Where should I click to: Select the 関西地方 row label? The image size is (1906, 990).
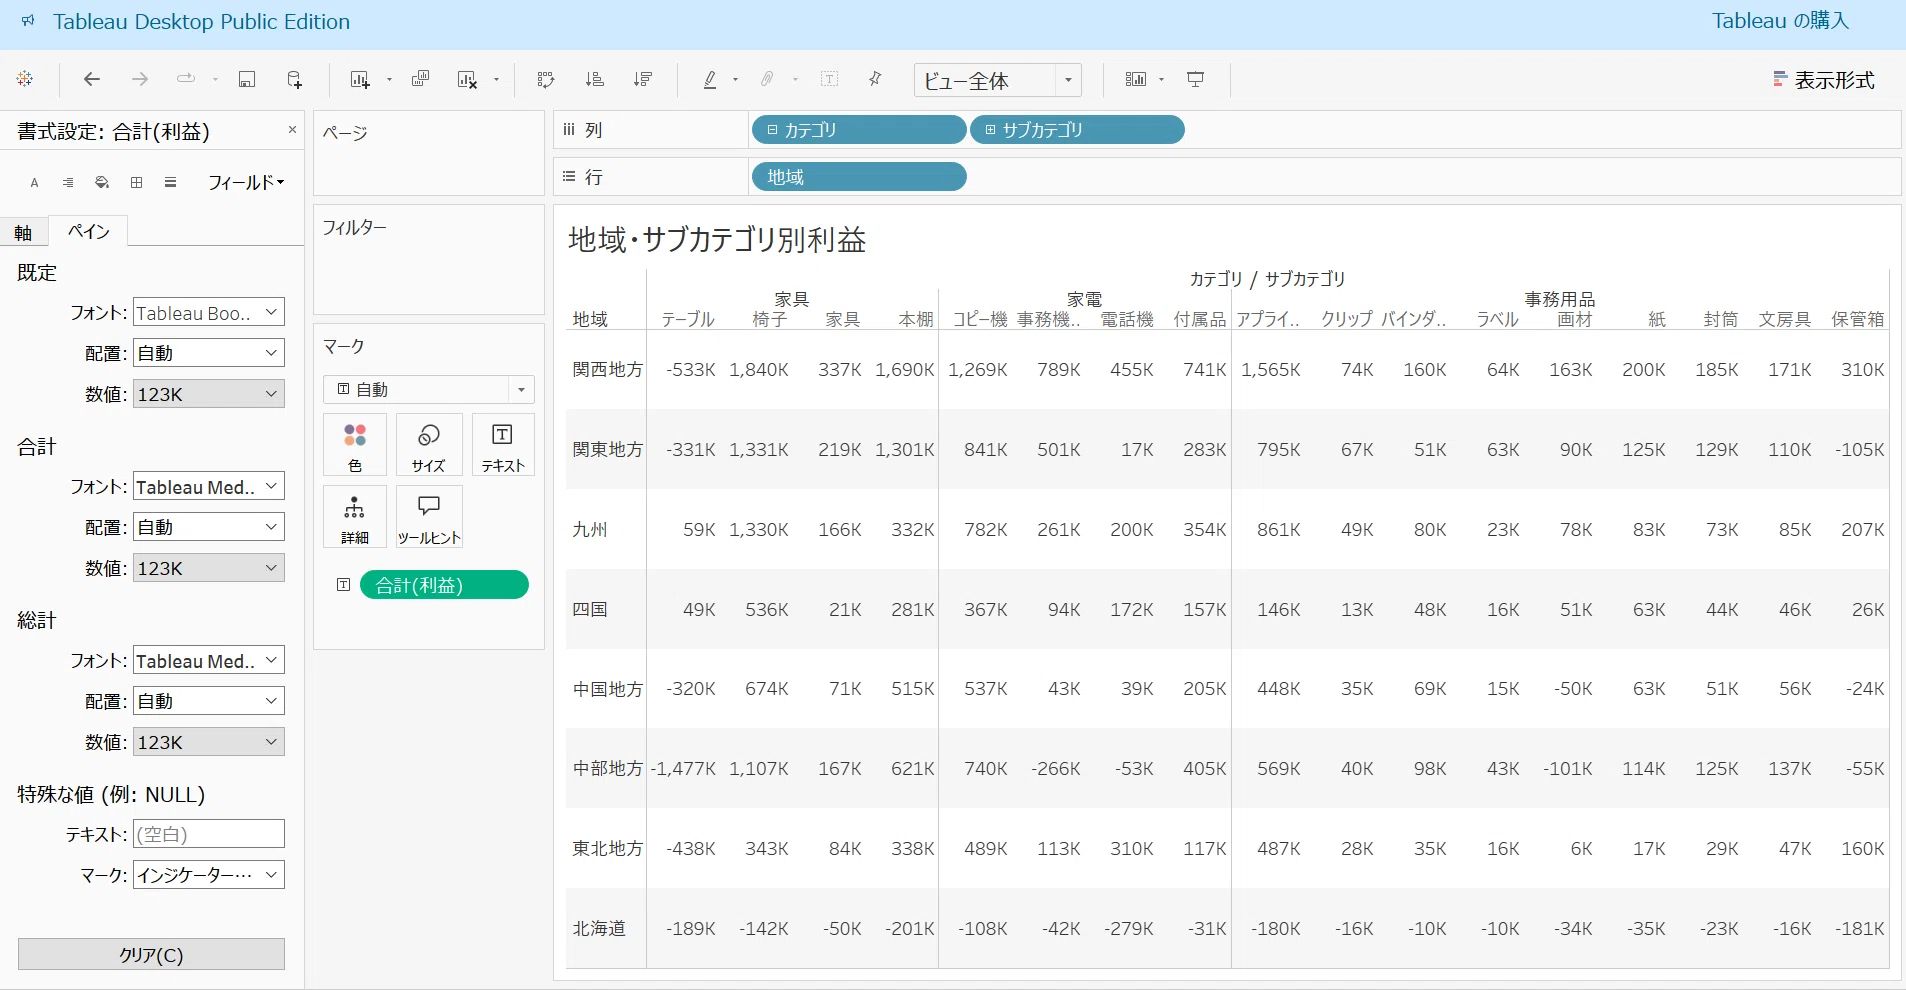607,369
